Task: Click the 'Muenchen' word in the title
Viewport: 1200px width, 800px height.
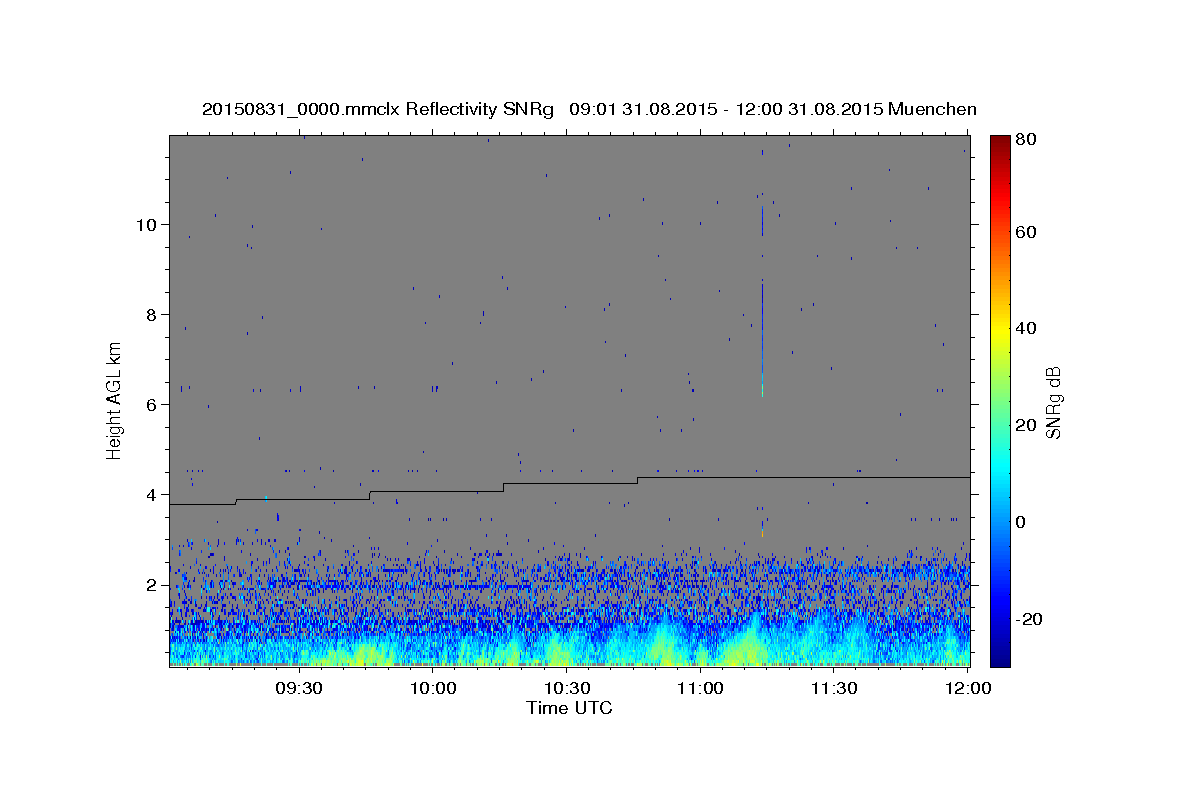Action: coord(932,109)
